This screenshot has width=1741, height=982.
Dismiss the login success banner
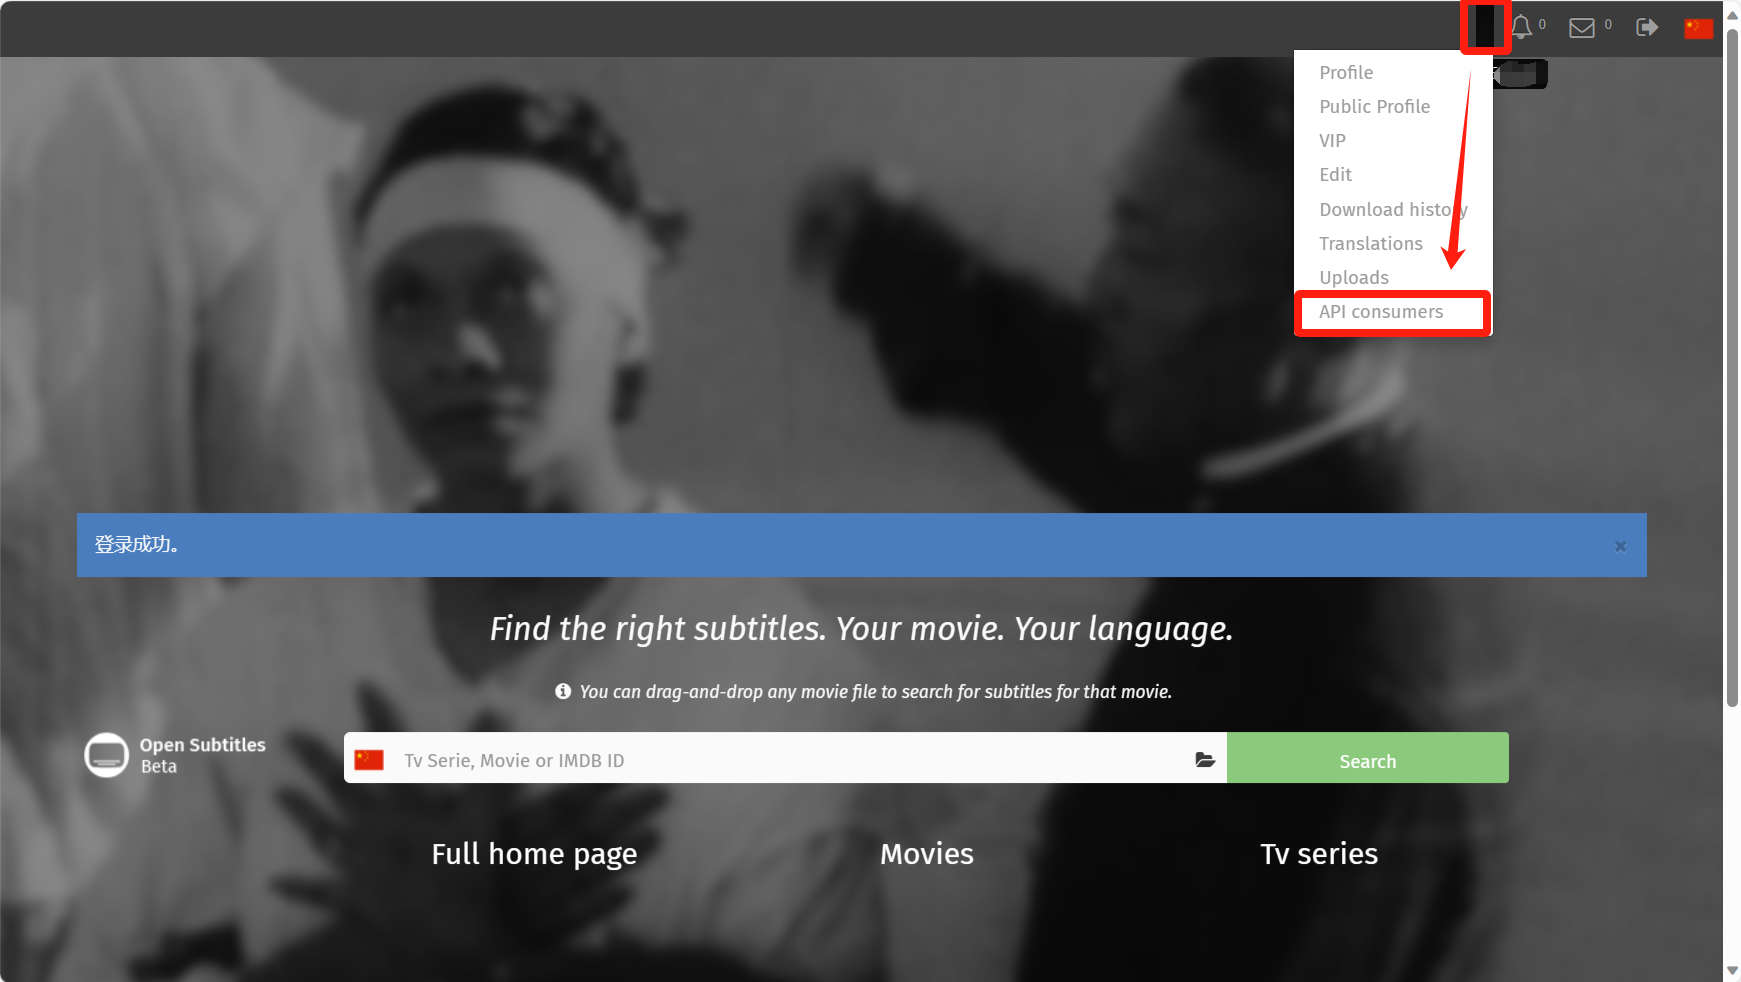tap(1620, 546)
